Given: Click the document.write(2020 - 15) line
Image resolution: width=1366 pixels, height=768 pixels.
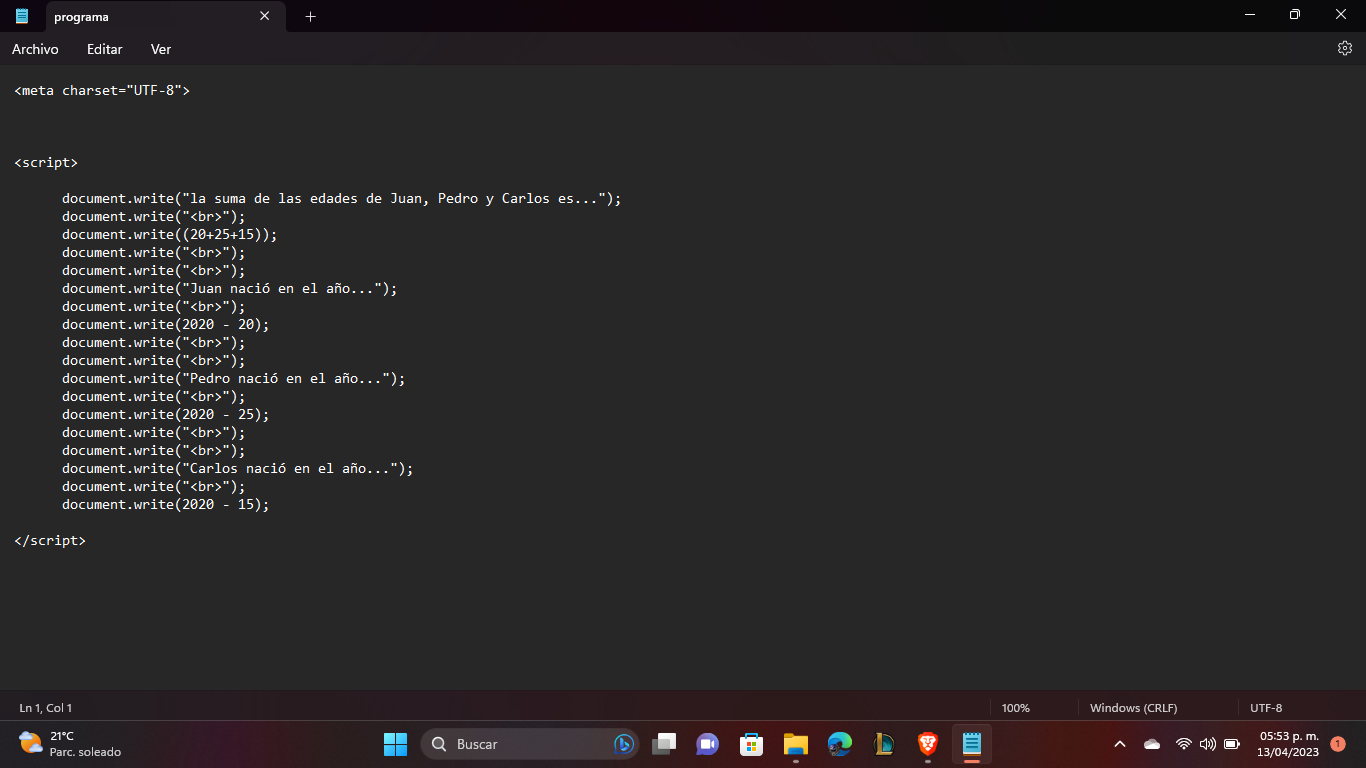Looking at the screenshot, I should pyautogui.click(x=166, y=504).
